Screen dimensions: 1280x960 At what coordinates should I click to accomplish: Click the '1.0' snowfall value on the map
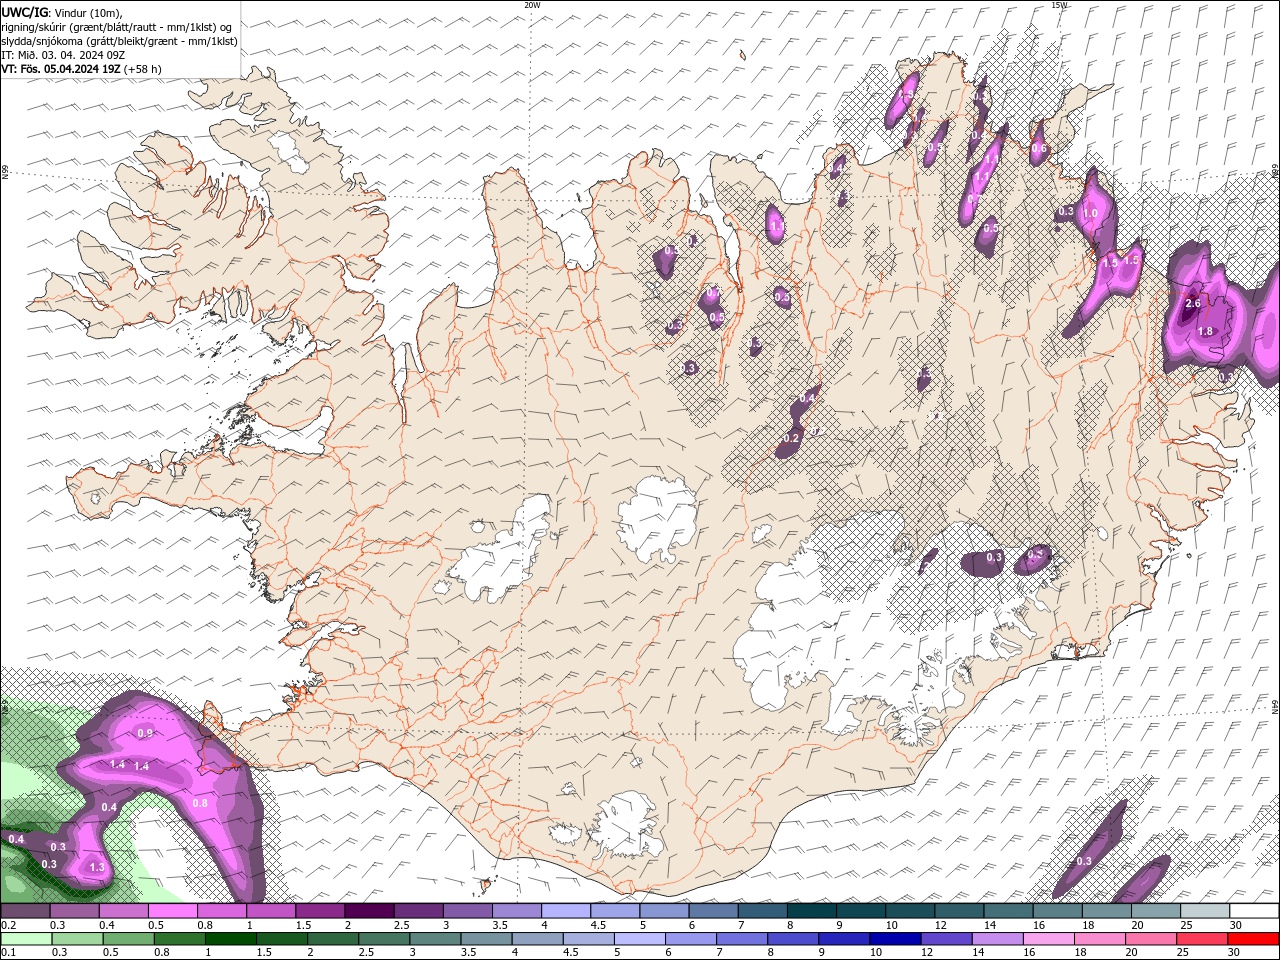coord(1090,213)
